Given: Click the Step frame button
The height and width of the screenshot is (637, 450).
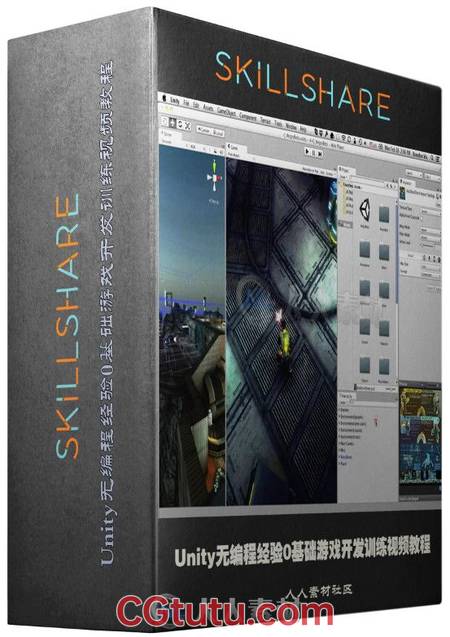Looking at the screenshot, I should 320,153.
